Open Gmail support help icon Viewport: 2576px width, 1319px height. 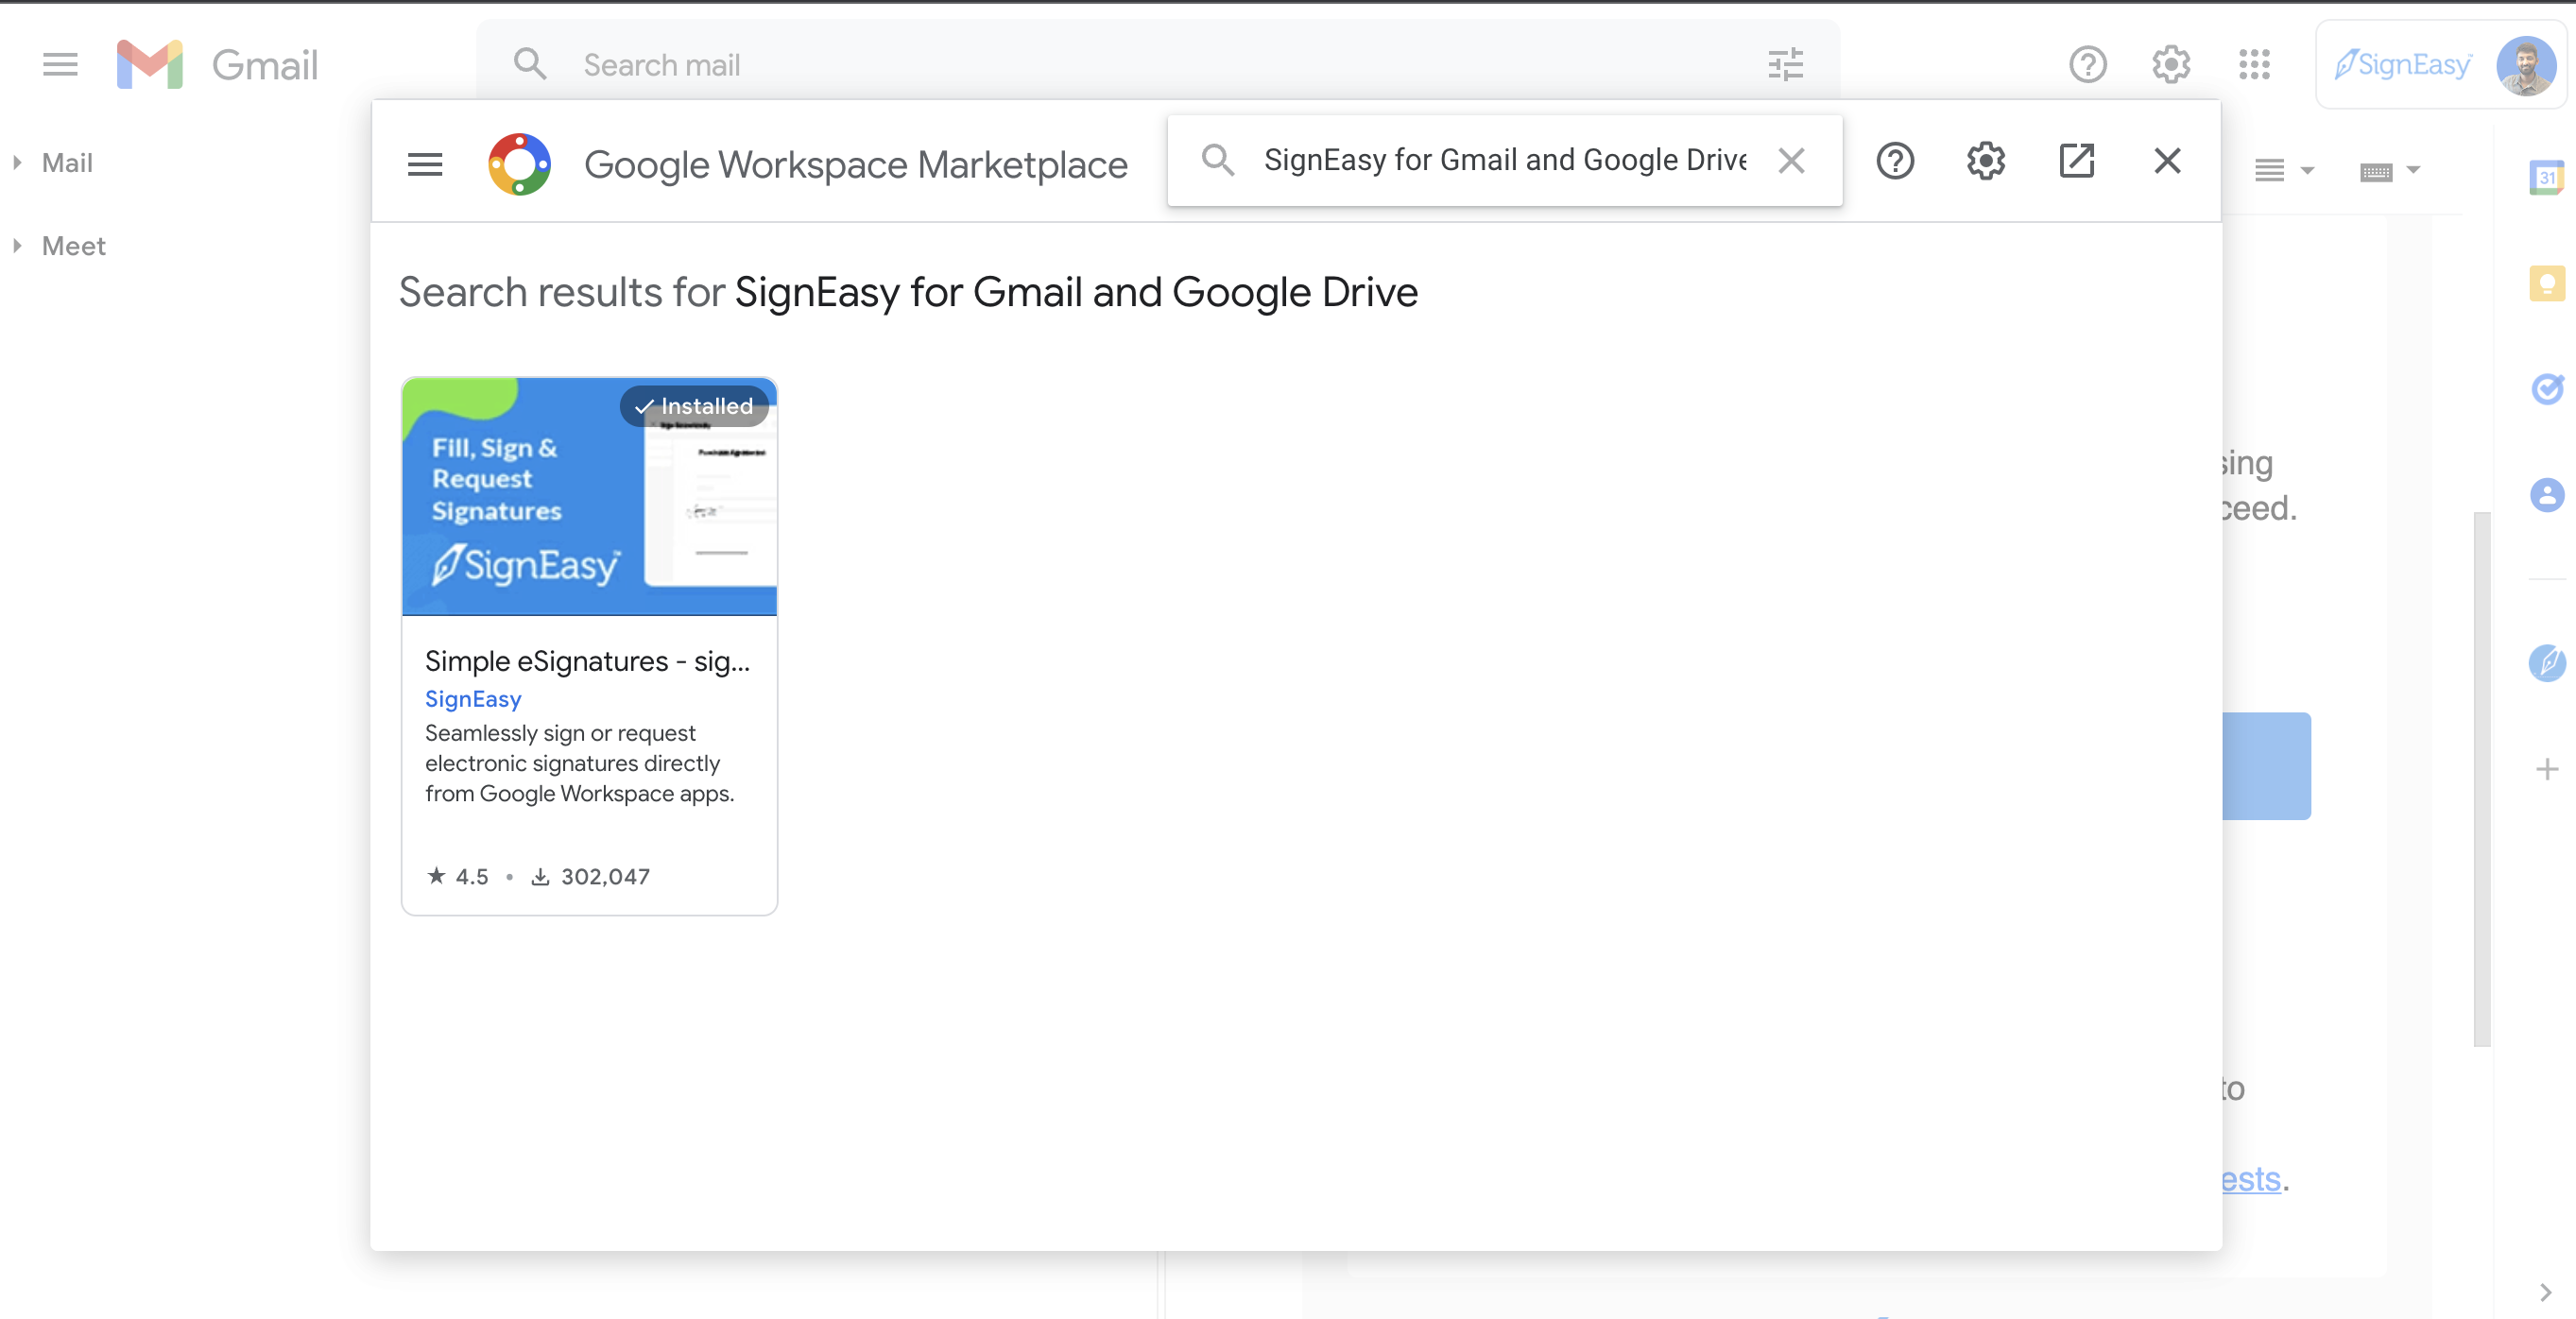coord(2087,65)
